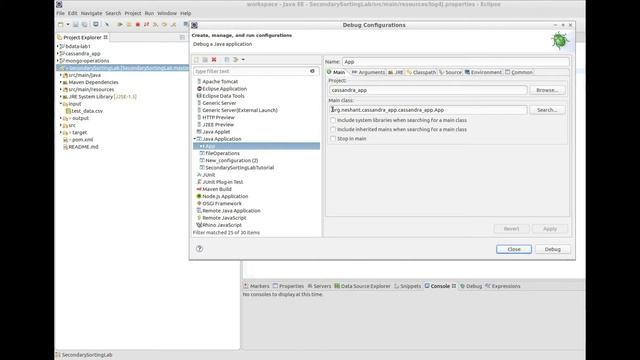Open the Data Source Explorer tab
This screenshot has width=640, height=360.
[362, 286]
